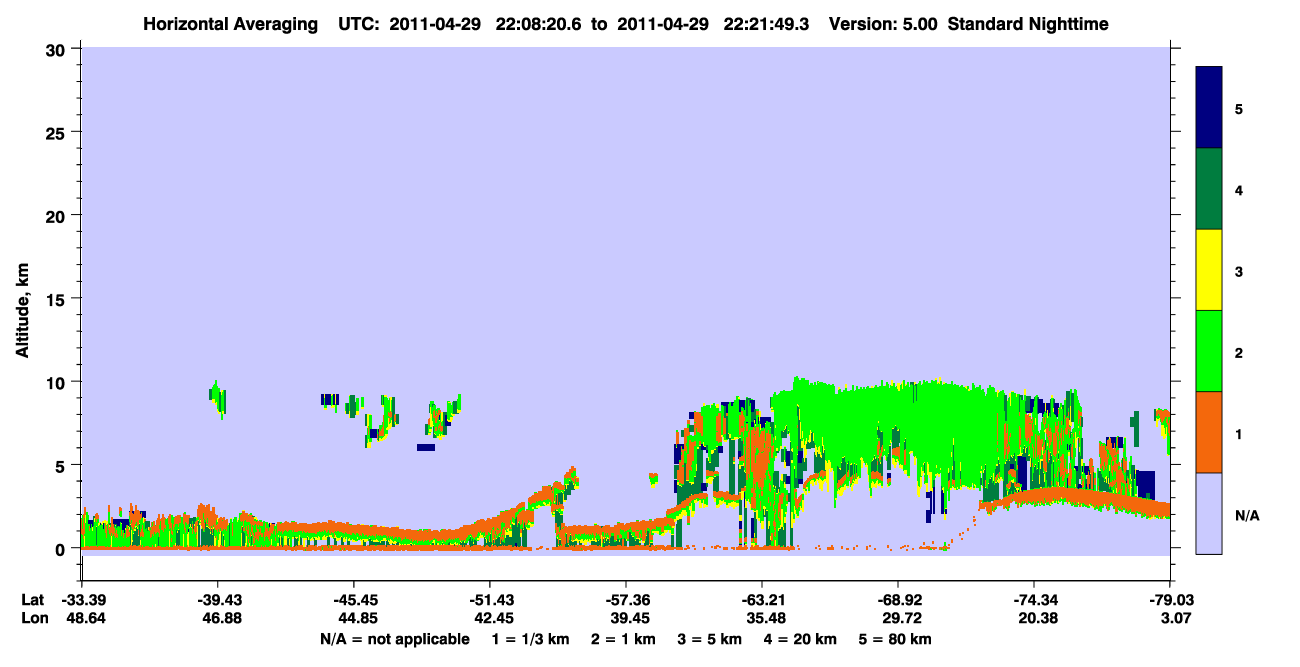Click the dark green 20 km legend swatch

[x=1209, y=189]
